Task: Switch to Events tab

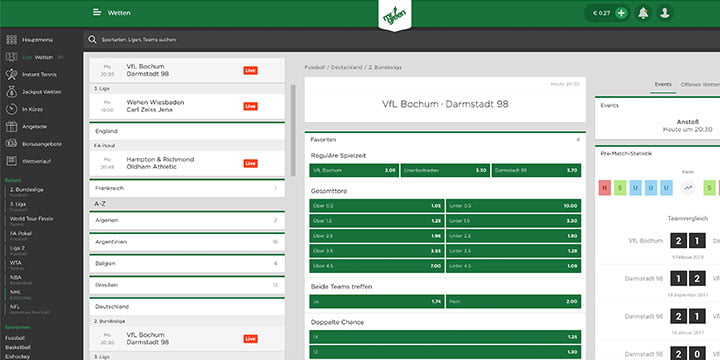Action: click(x=663, y=84)
